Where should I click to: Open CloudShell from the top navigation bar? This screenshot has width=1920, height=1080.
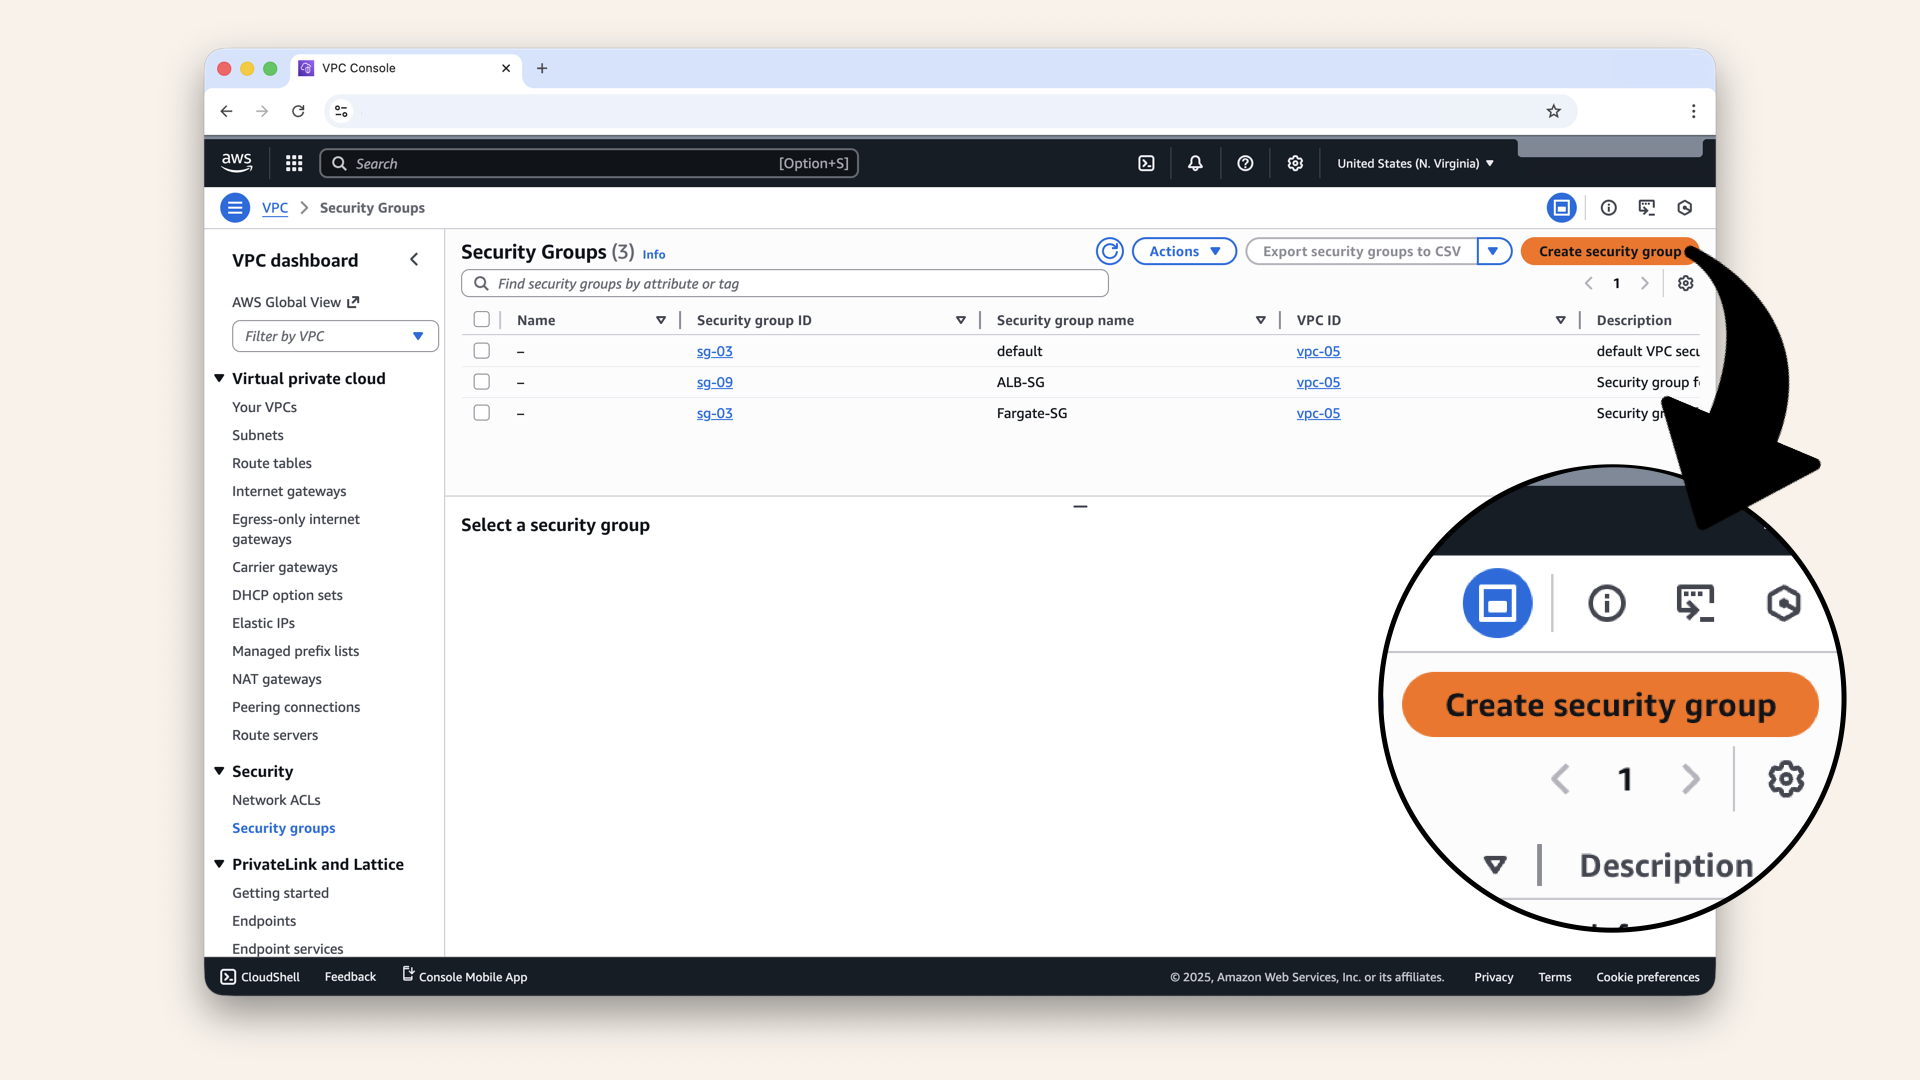click(x=1147, y=163)
